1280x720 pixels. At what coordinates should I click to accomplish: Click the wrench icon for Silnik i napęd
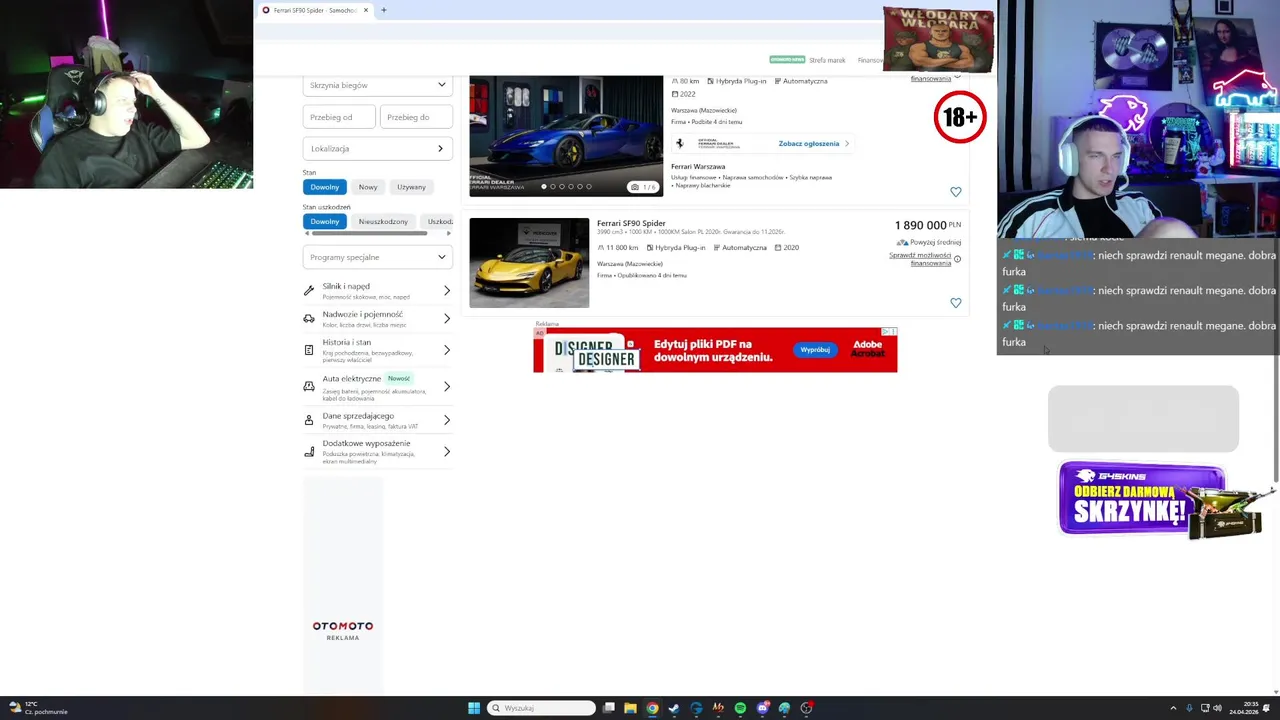click(309, 290)
